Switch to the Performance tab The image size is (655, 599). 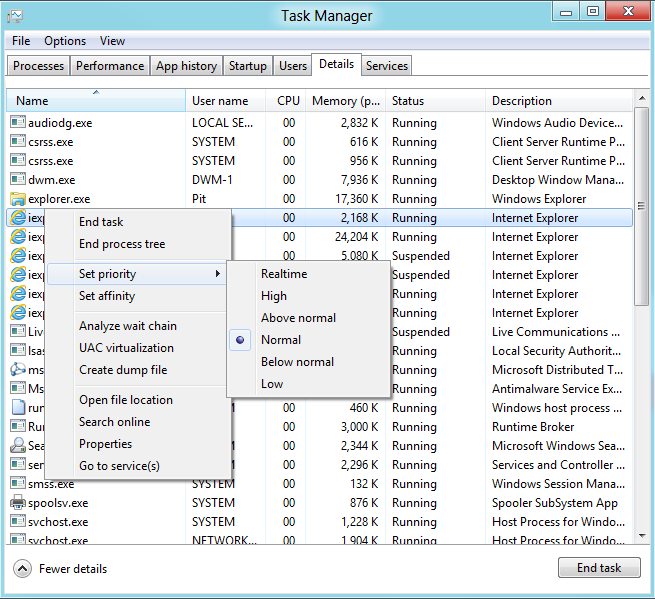(110, 66)
